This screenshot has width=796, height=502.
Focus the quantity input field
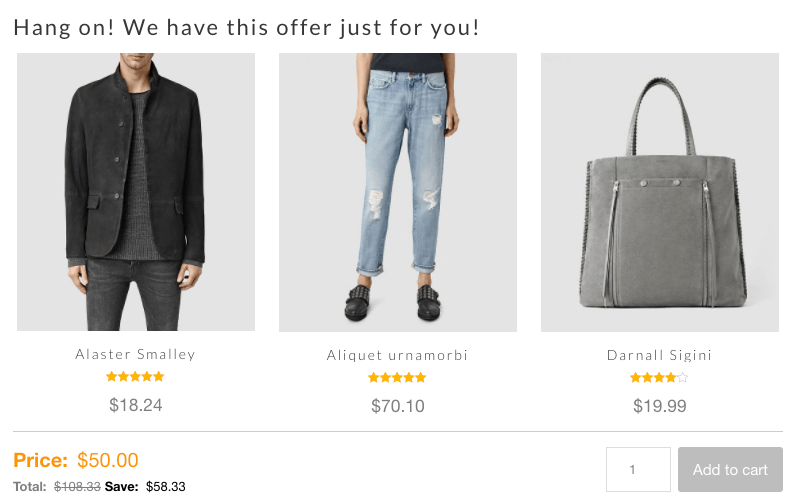coord(638,470)
